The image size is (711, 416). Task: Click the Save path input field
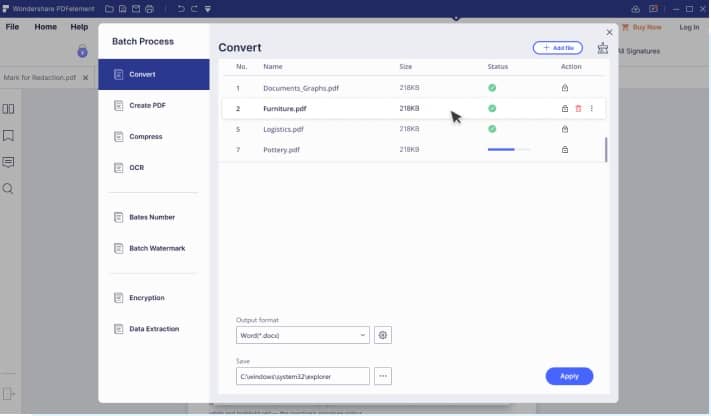click(x=302, y=376)
